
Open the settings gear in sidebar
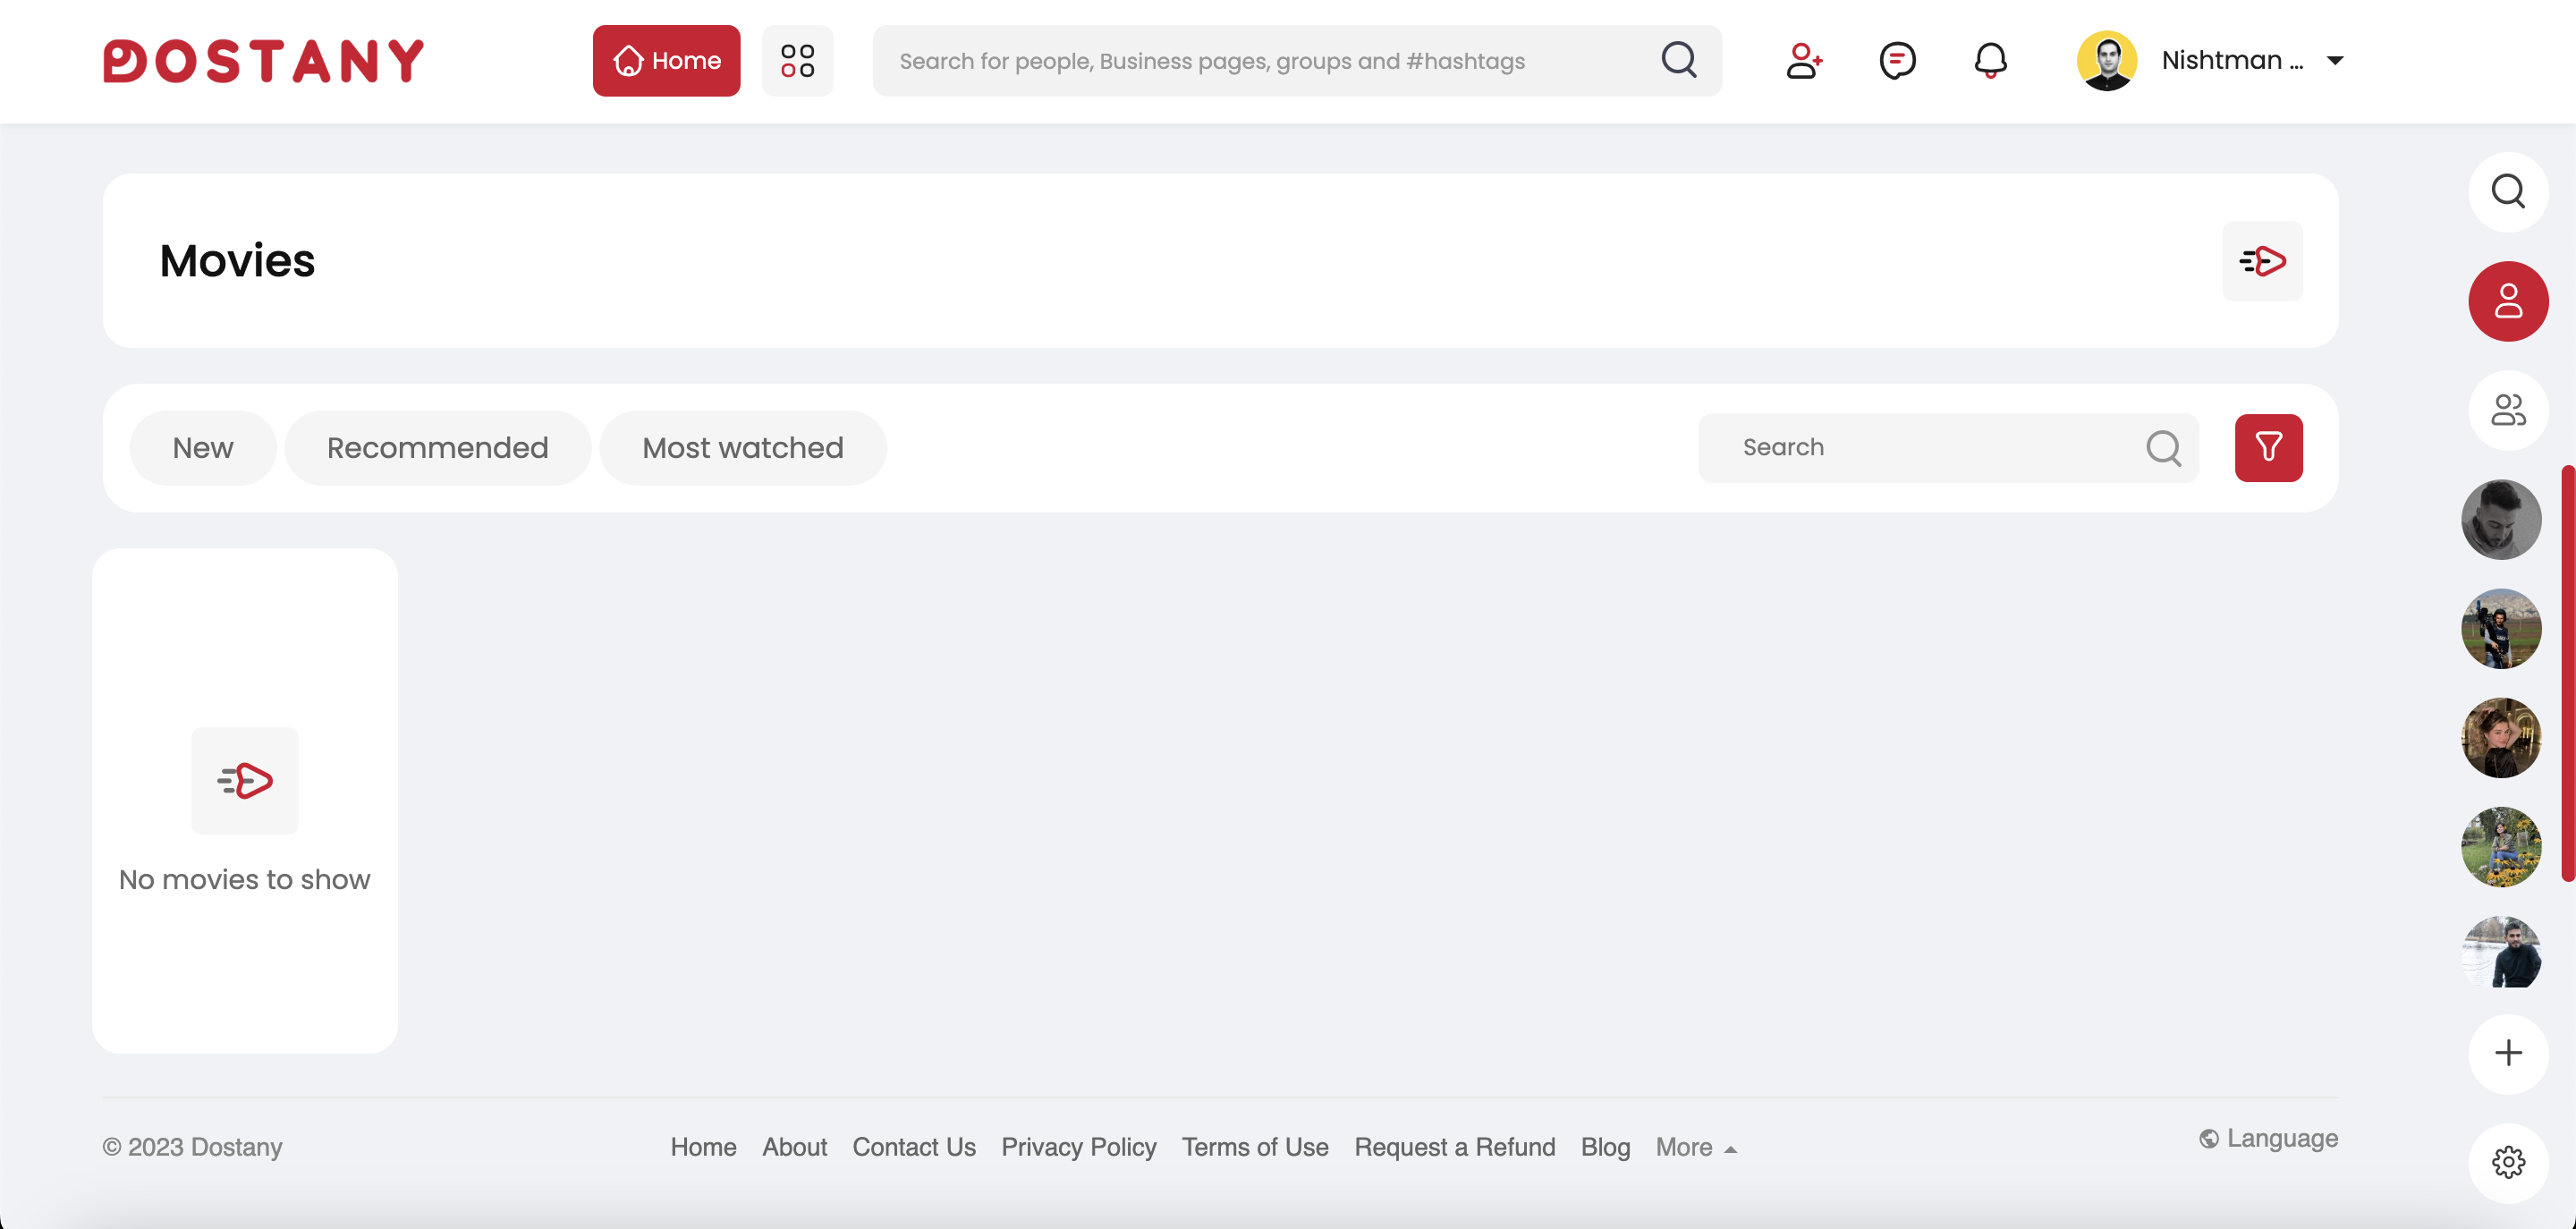tap(2507, 1162)
